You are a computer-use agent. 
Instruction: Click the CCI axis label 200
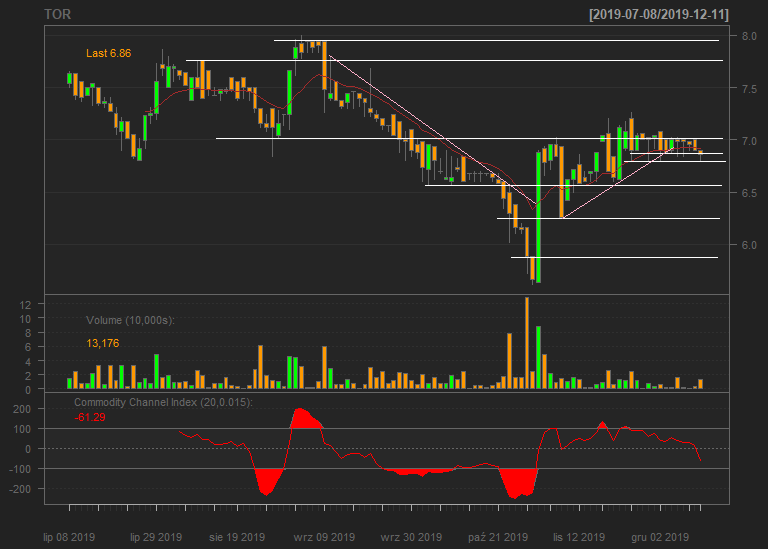pyautogui.click(x=22, y=409)
